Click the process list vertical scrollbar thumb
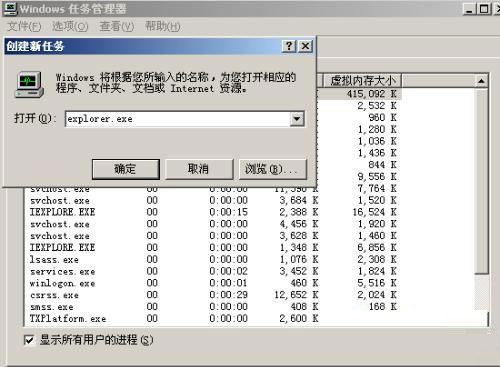Screen dimensions: 500x367 pos(481,181)
